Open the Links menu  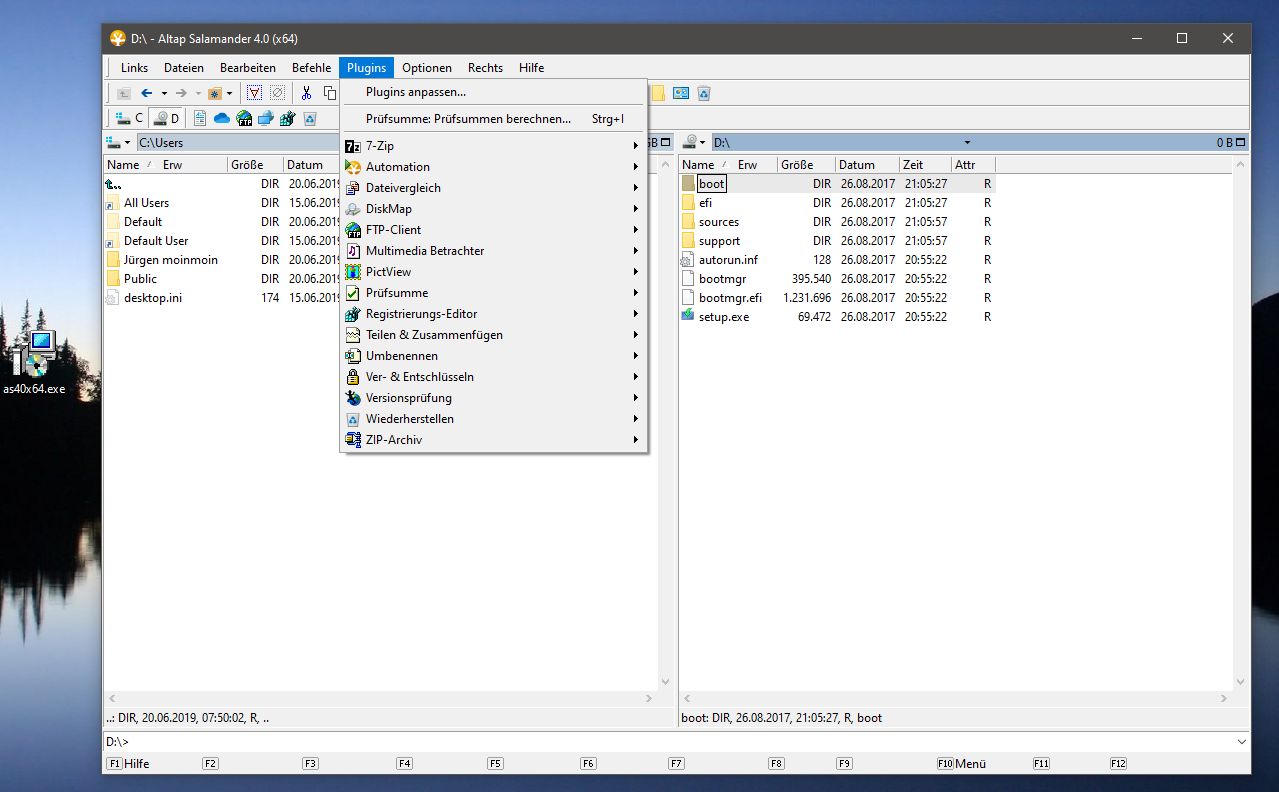coord(134,67)
